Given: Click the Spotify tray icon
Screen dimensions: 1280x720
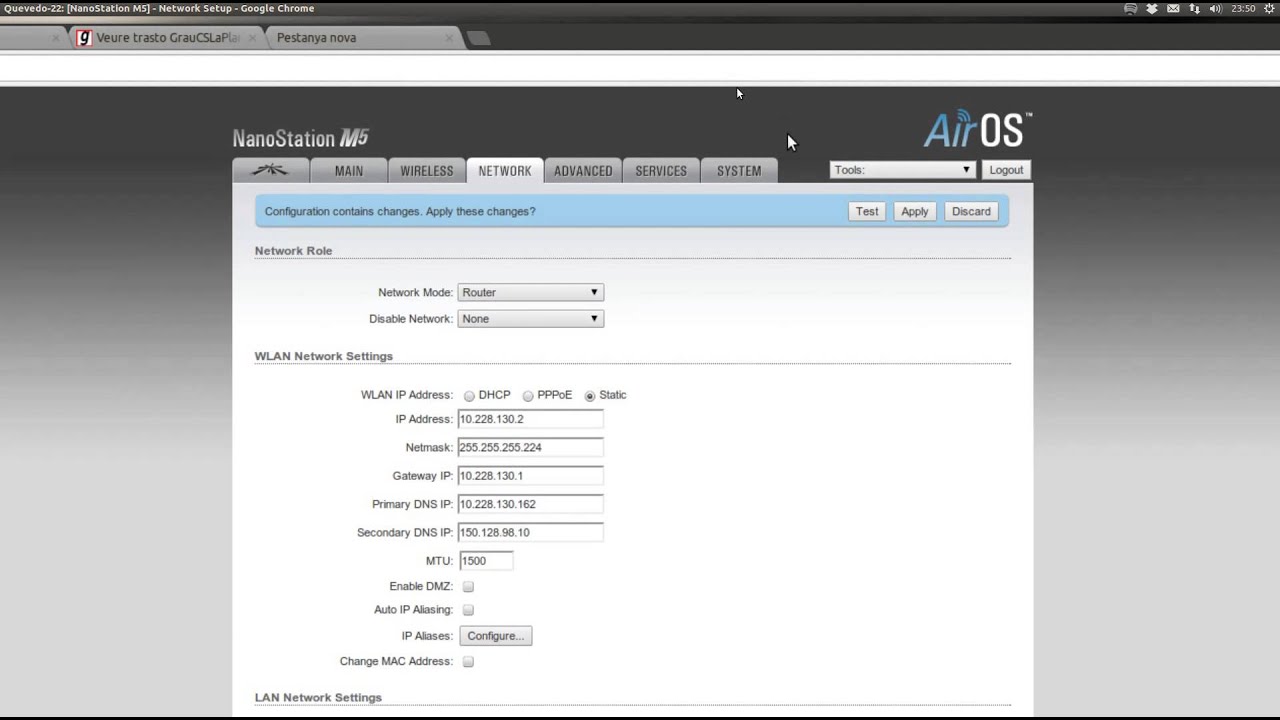Looking at the screenshot, I should tap(1130, 8).
